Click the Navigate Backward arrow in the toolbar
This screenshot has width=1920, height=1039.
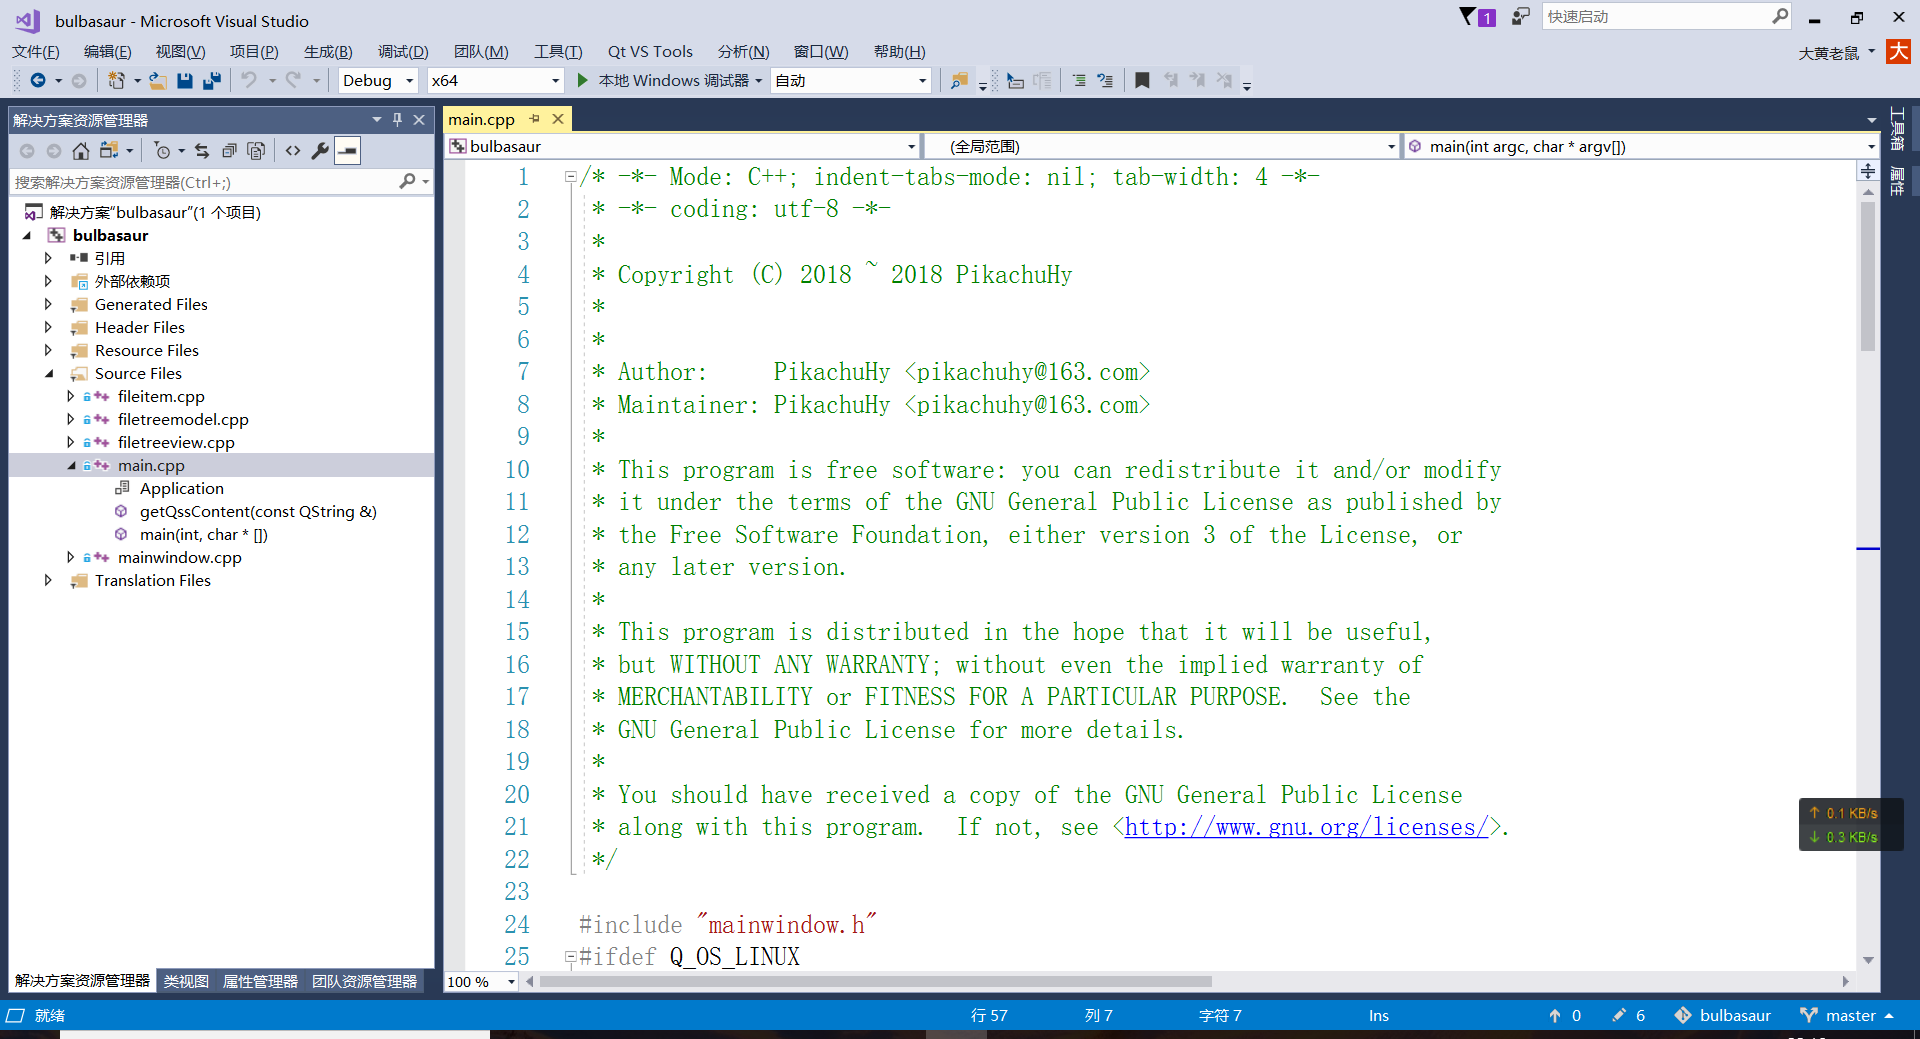click(38, 80)
